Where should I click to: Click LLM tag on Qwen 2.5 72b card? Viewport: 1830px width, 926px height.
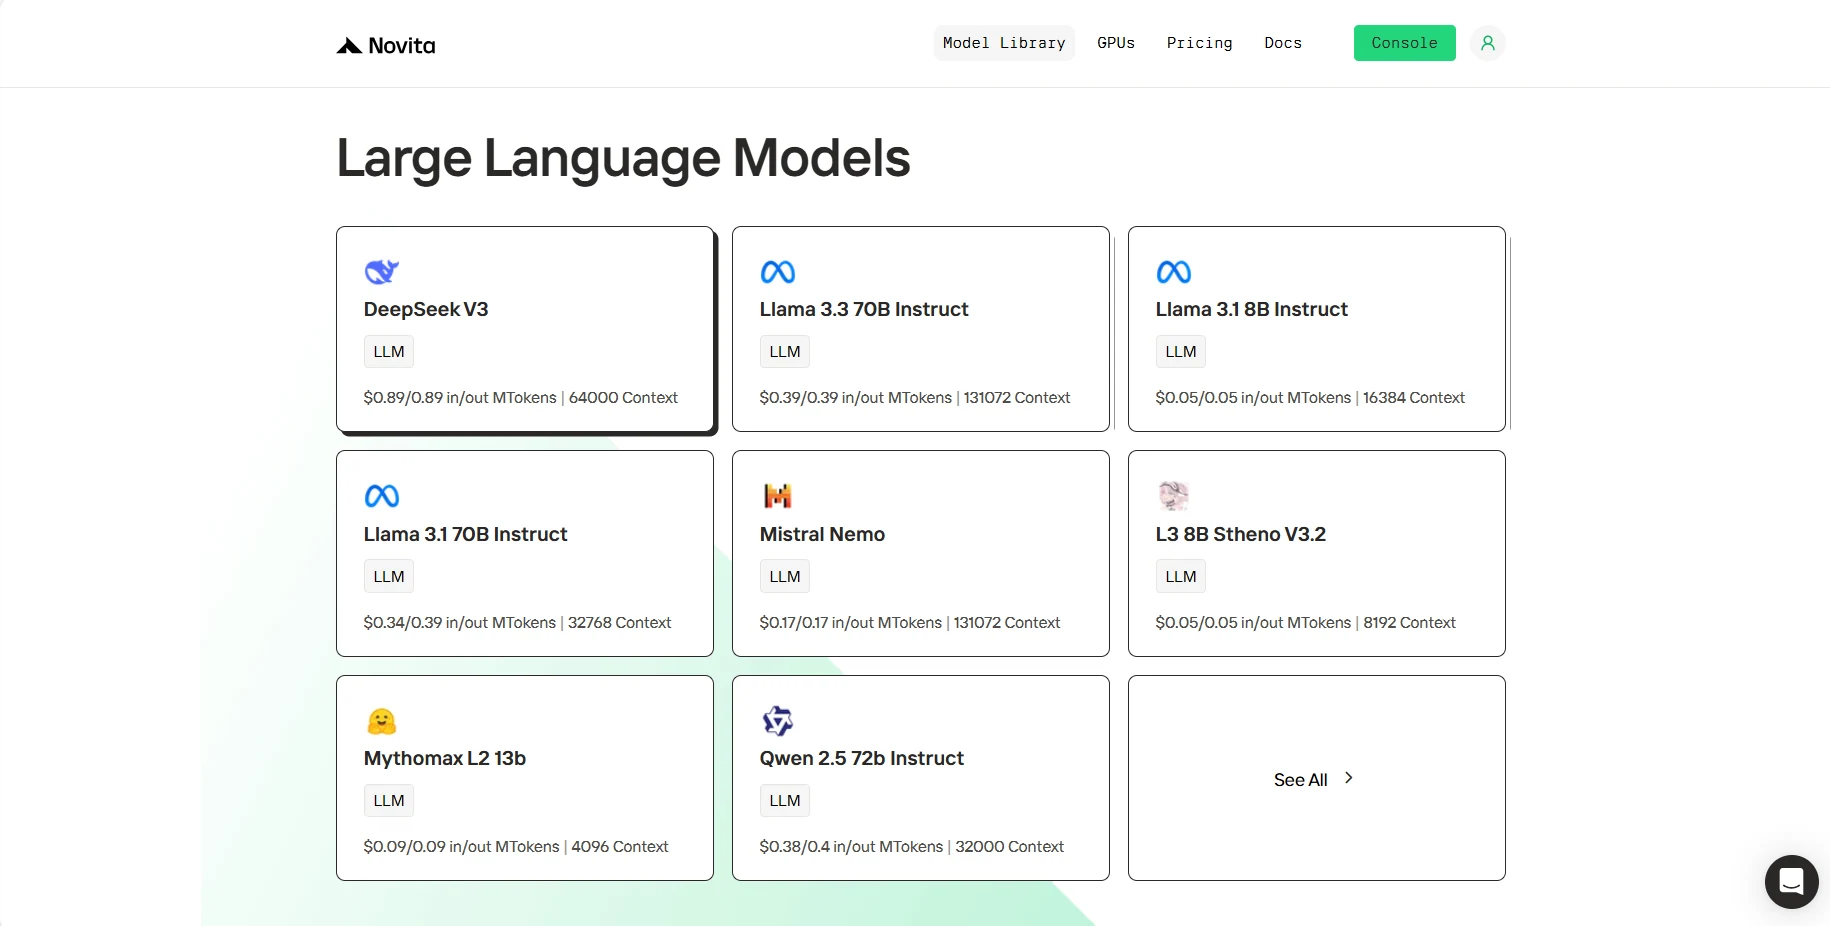click(x=785, y=801)
